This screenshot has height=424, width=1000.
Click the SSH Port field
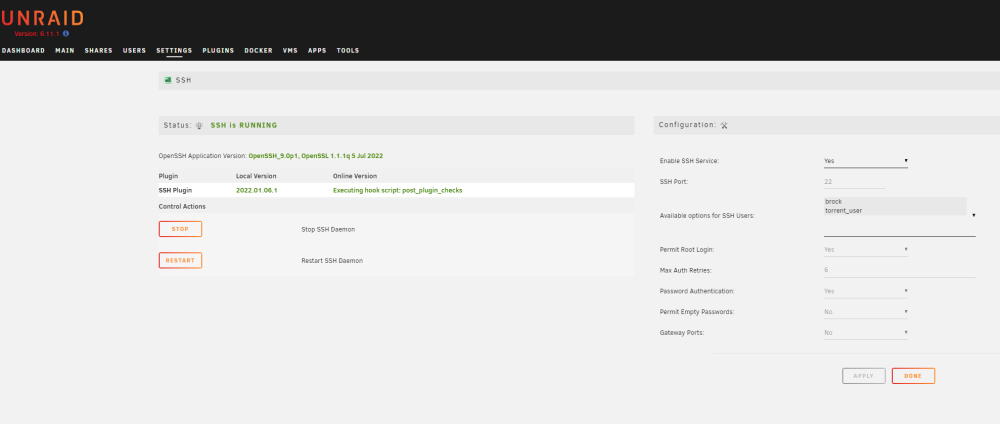[x=854, y=182]
